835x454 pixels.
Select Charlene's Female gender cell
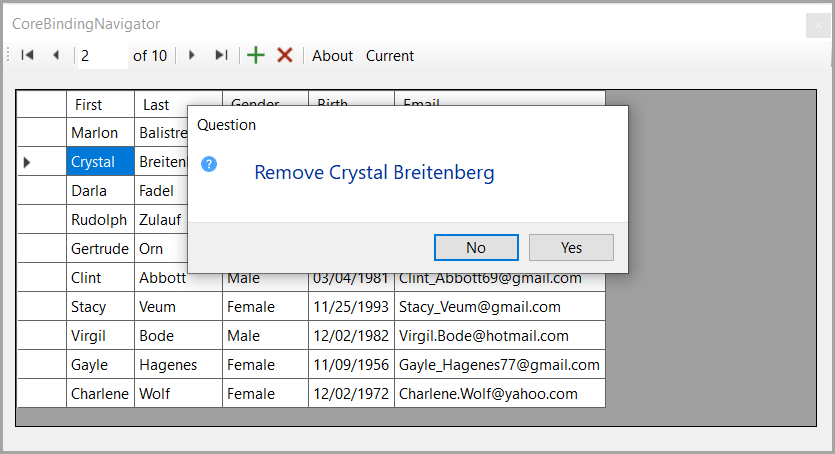[x=265, y=394]
